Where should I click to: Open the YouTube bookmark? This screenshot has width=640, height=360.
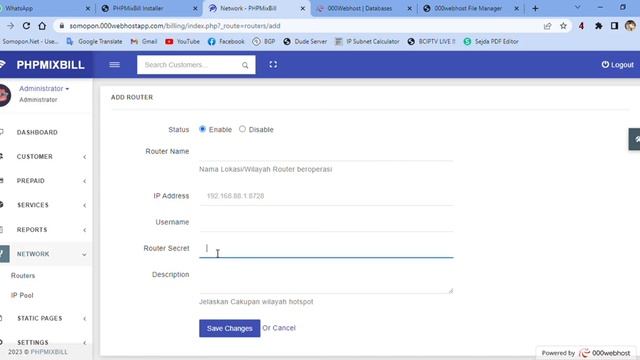[182, 42]
